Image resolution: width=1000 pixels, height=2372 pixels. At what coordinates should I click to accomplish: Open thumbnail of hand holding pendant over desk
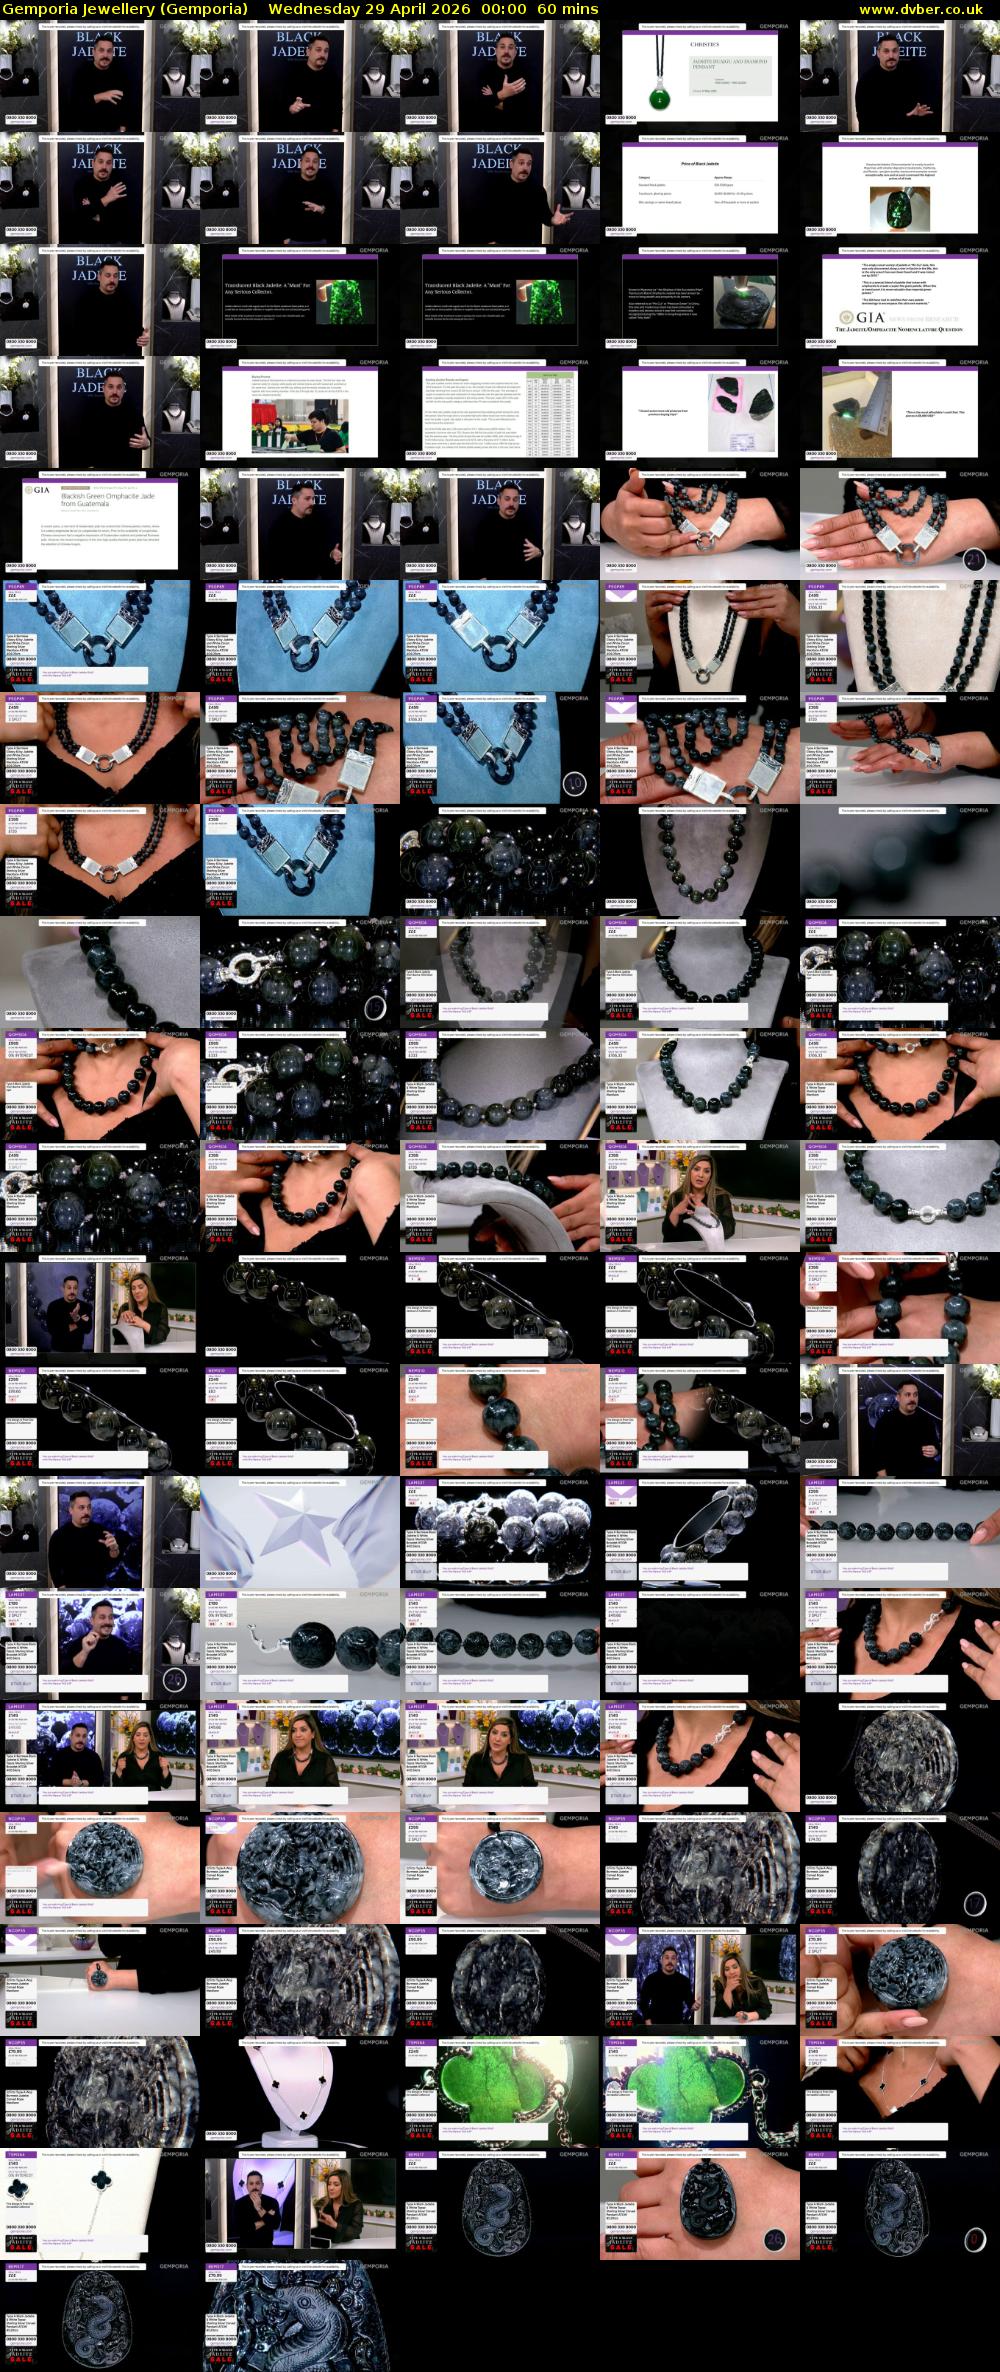[x=100, y=1980]
